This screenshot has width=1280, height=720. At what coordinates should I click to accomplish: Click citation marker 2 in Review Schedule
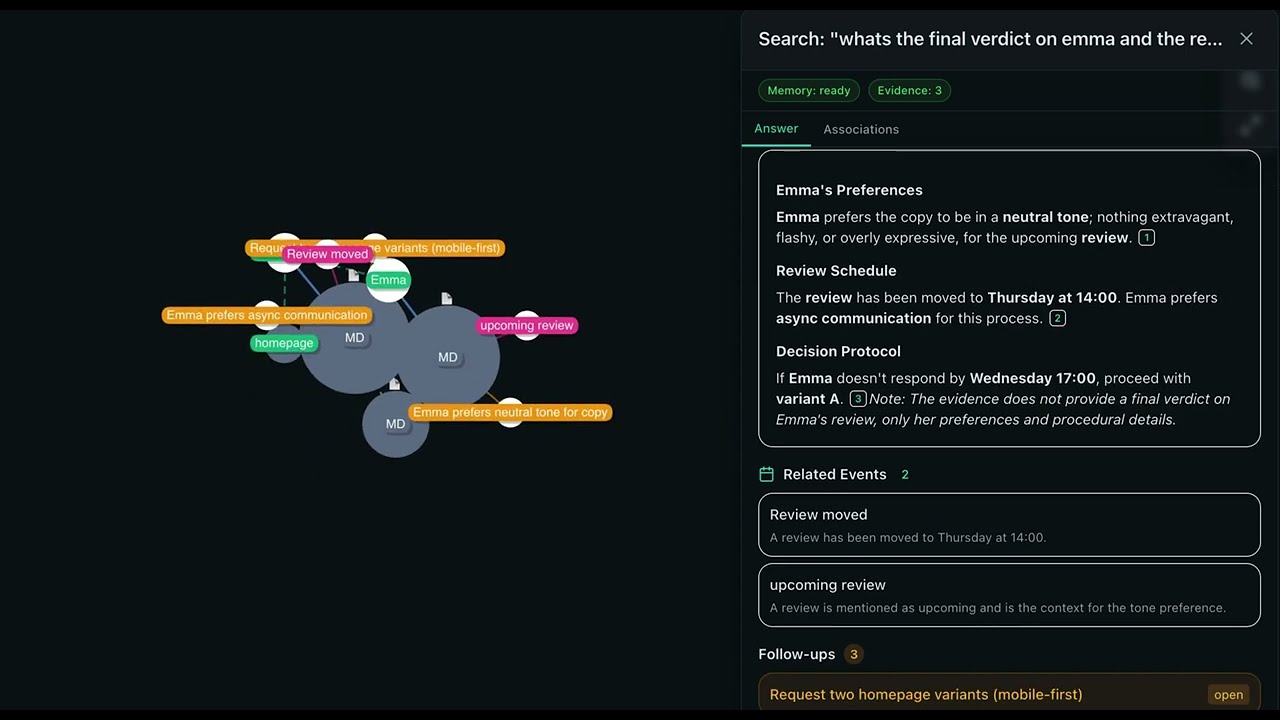1057,318
